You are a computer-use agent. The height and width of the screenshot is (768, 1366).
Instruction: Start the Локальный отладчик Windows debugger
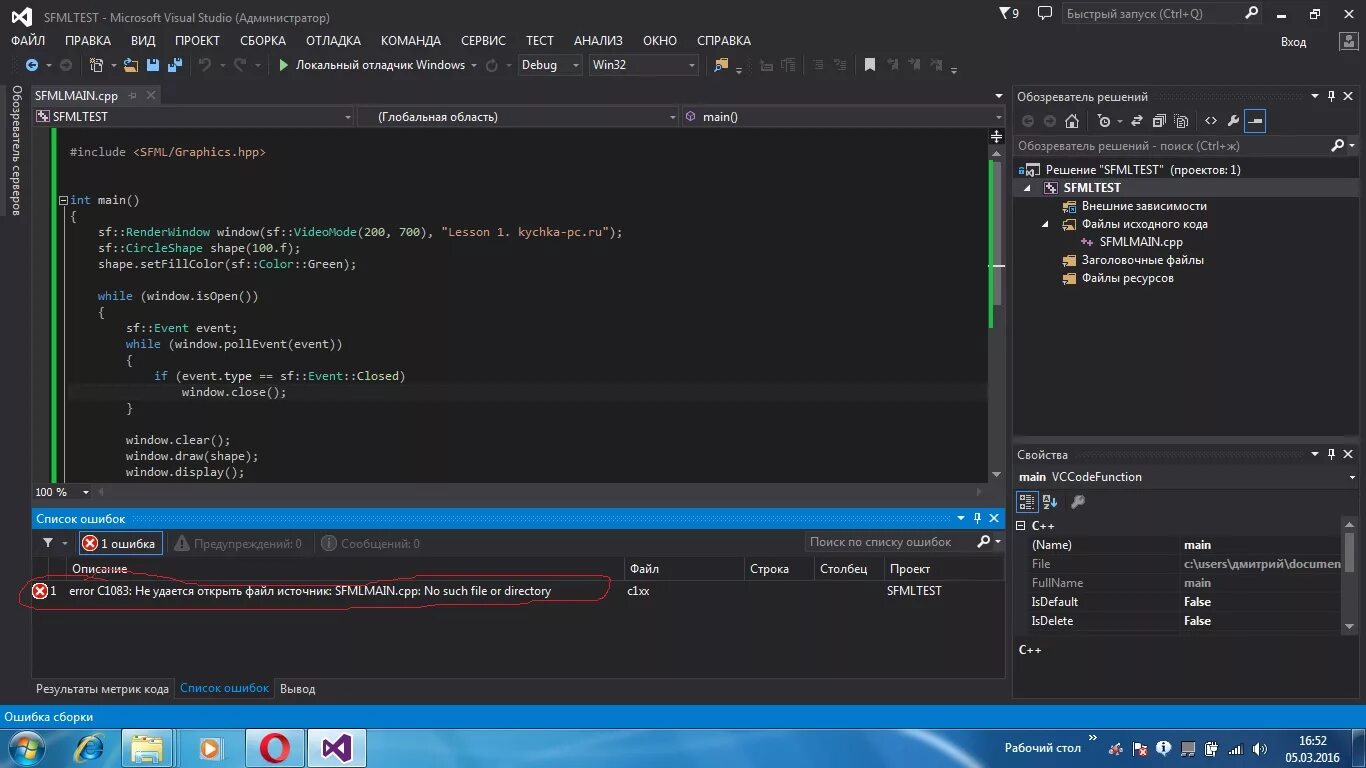[x=371, y=65]
